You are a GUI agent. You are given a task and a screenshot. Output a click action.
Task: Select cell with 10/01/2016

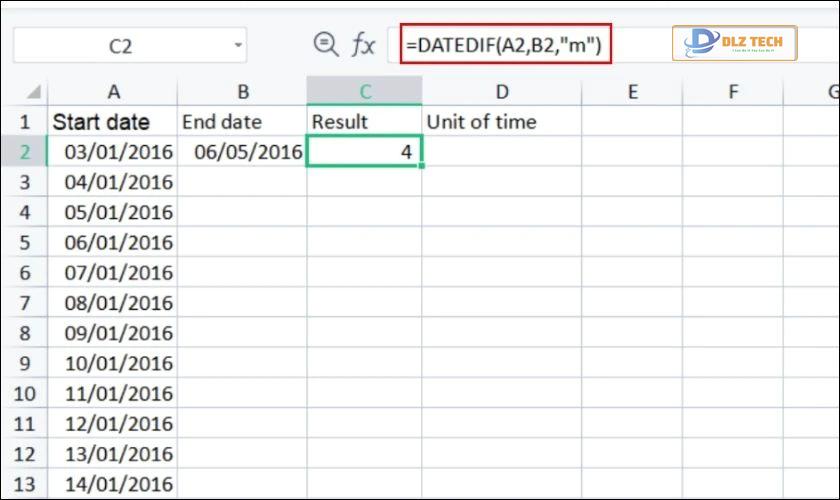pos(113,363)
